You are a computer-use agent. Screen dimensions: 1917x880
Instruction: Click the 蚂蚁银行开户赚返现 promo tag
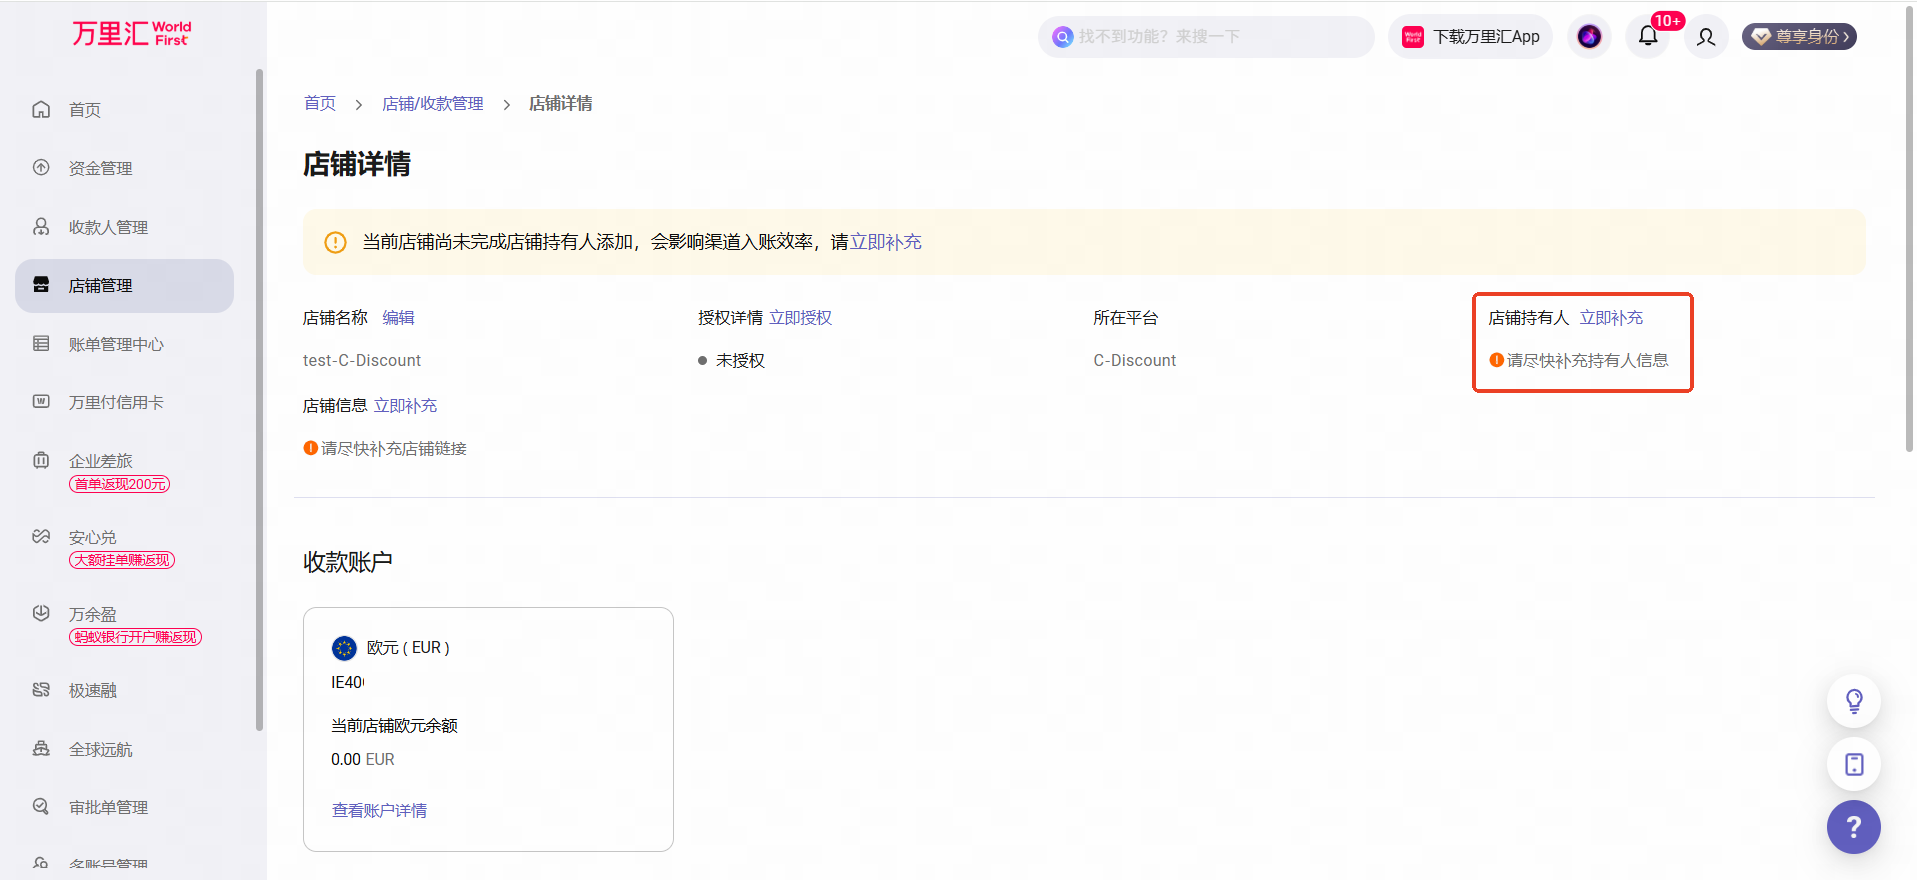point(135,637)
